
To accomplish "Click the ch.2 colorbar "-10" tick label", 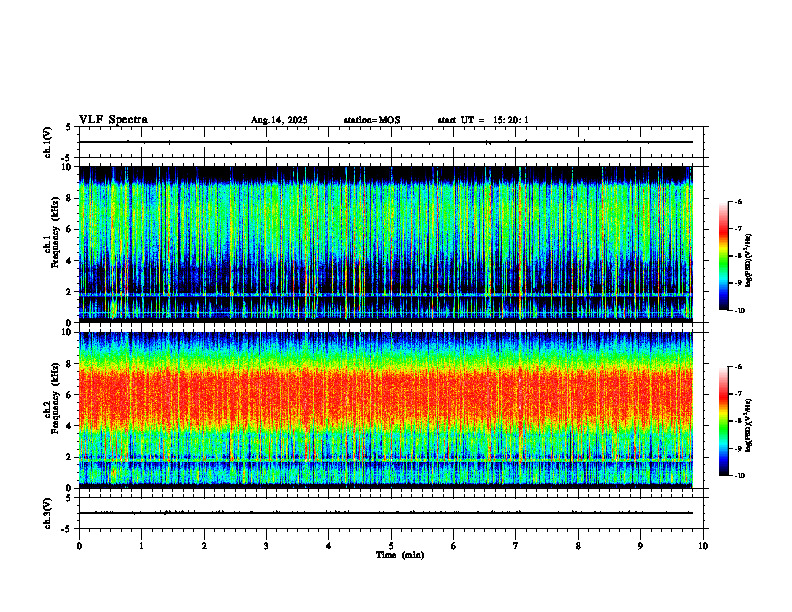I will (x=739, y=476).
